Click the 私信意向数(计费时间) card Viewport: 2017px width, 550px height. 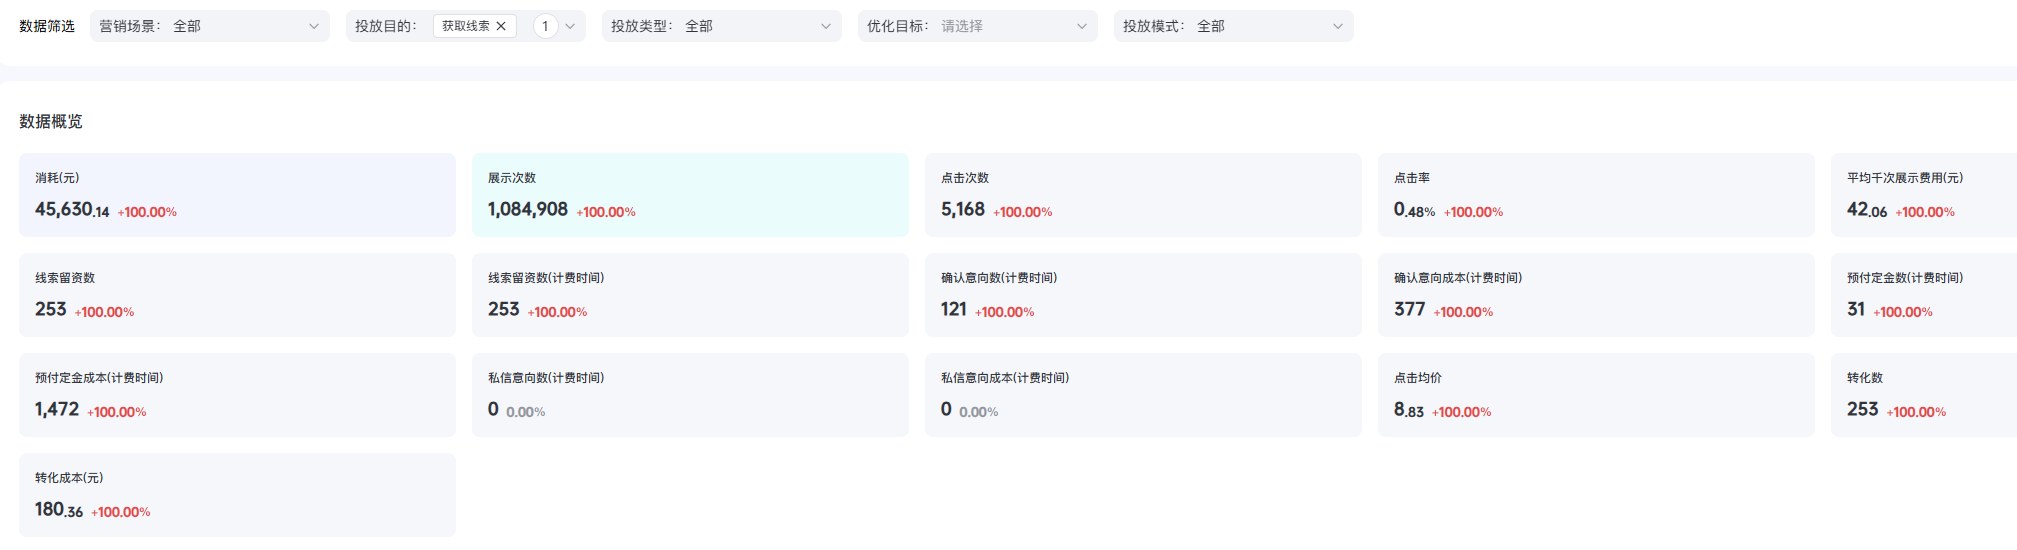click(690, 395)
